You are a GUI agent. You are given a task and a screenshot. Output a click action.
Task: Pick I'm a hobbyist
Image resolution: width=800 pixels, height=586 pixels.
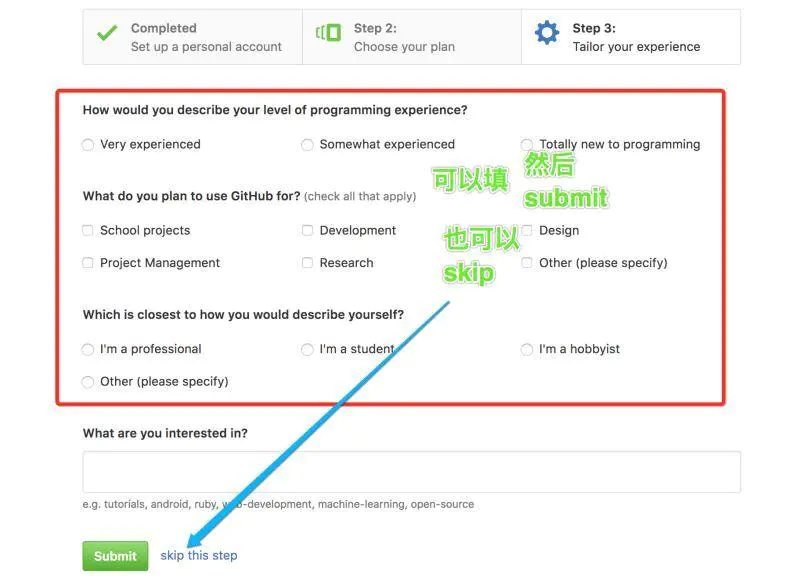tap(527, 349)
